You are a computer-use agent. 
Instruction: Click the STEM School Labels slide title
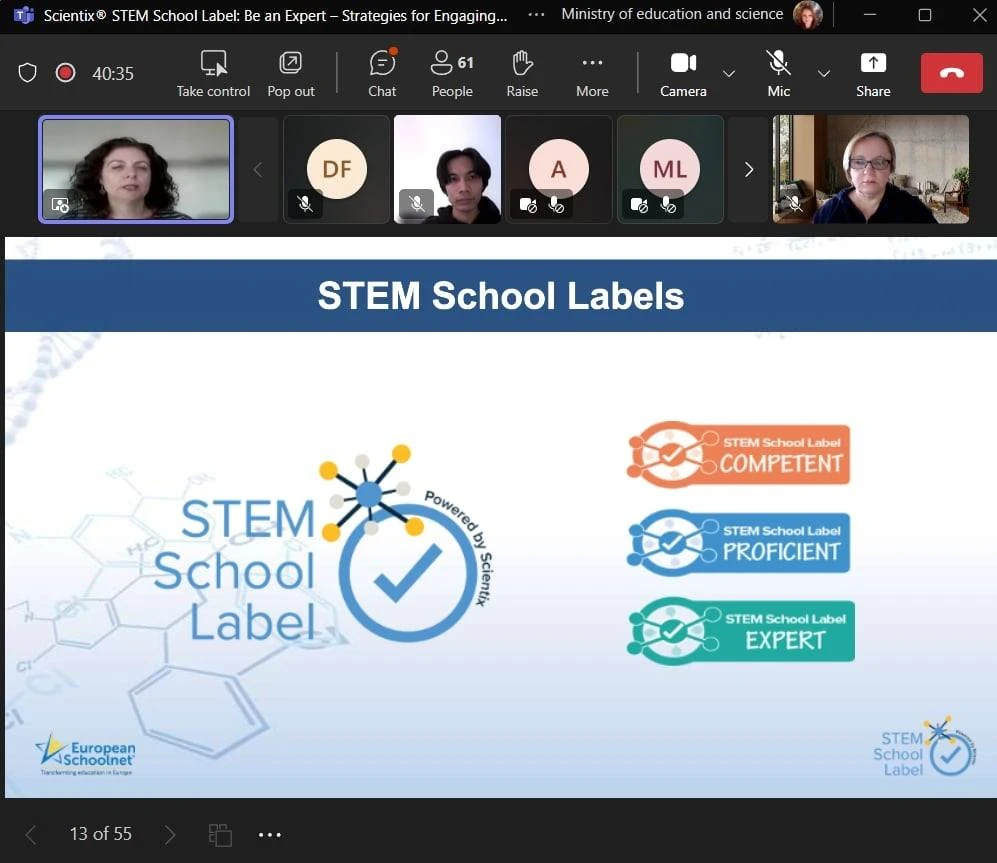500,296
